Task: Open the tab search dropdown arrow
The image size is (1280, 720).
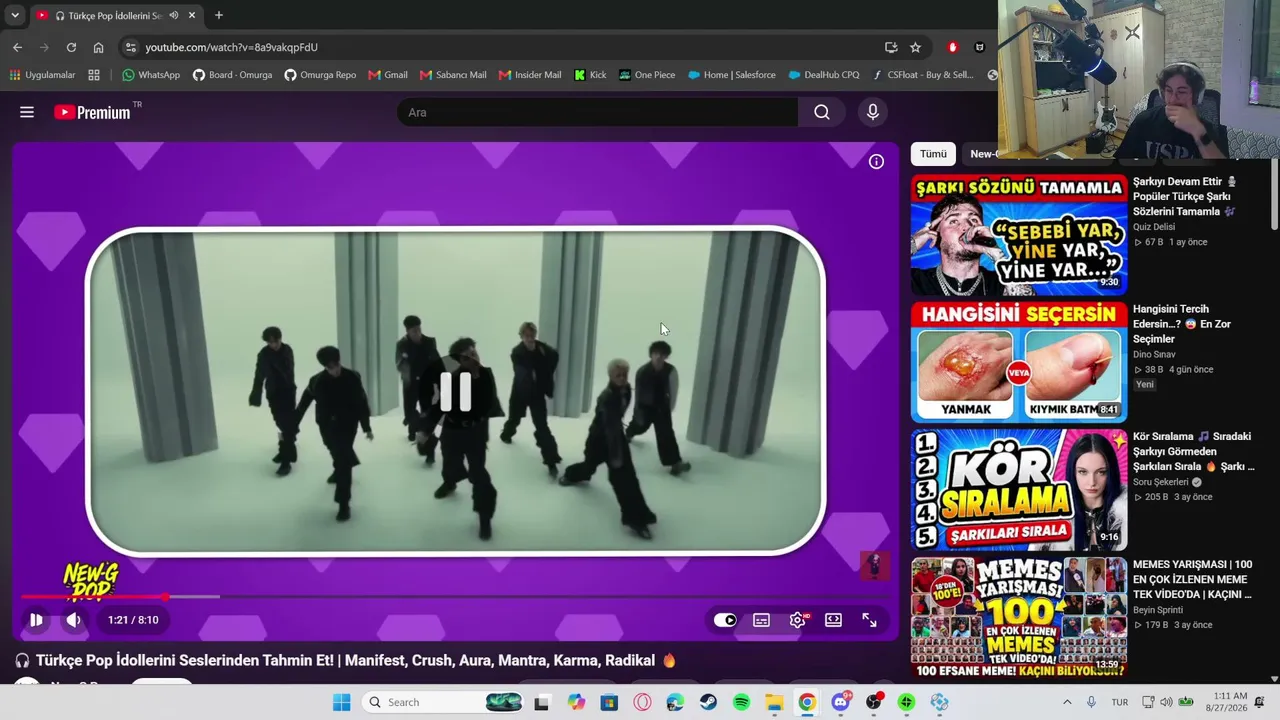Action: 15,15
